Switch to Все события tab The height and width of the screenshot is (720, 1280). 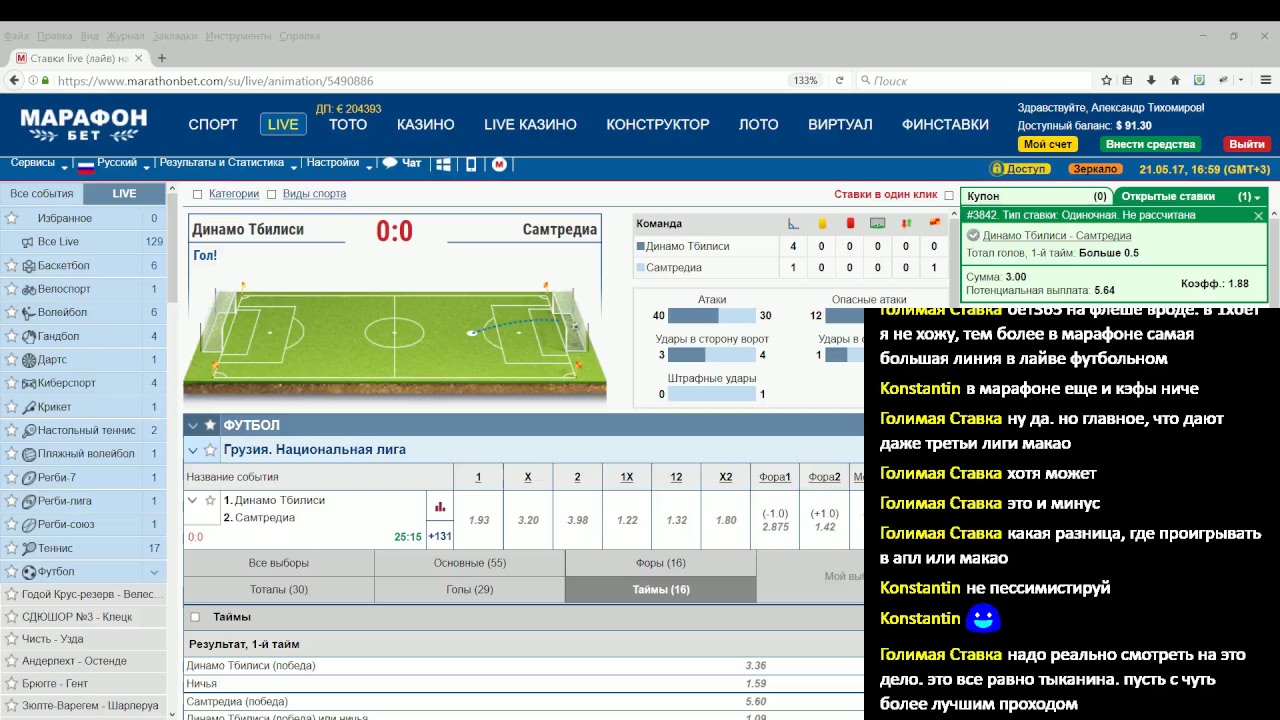tap(41, 194)
